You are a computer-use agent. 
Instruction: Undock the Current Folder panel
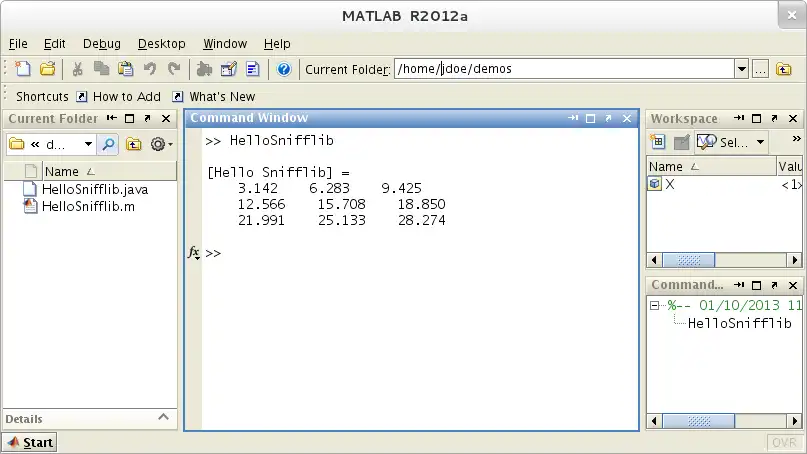pos(148,118)
